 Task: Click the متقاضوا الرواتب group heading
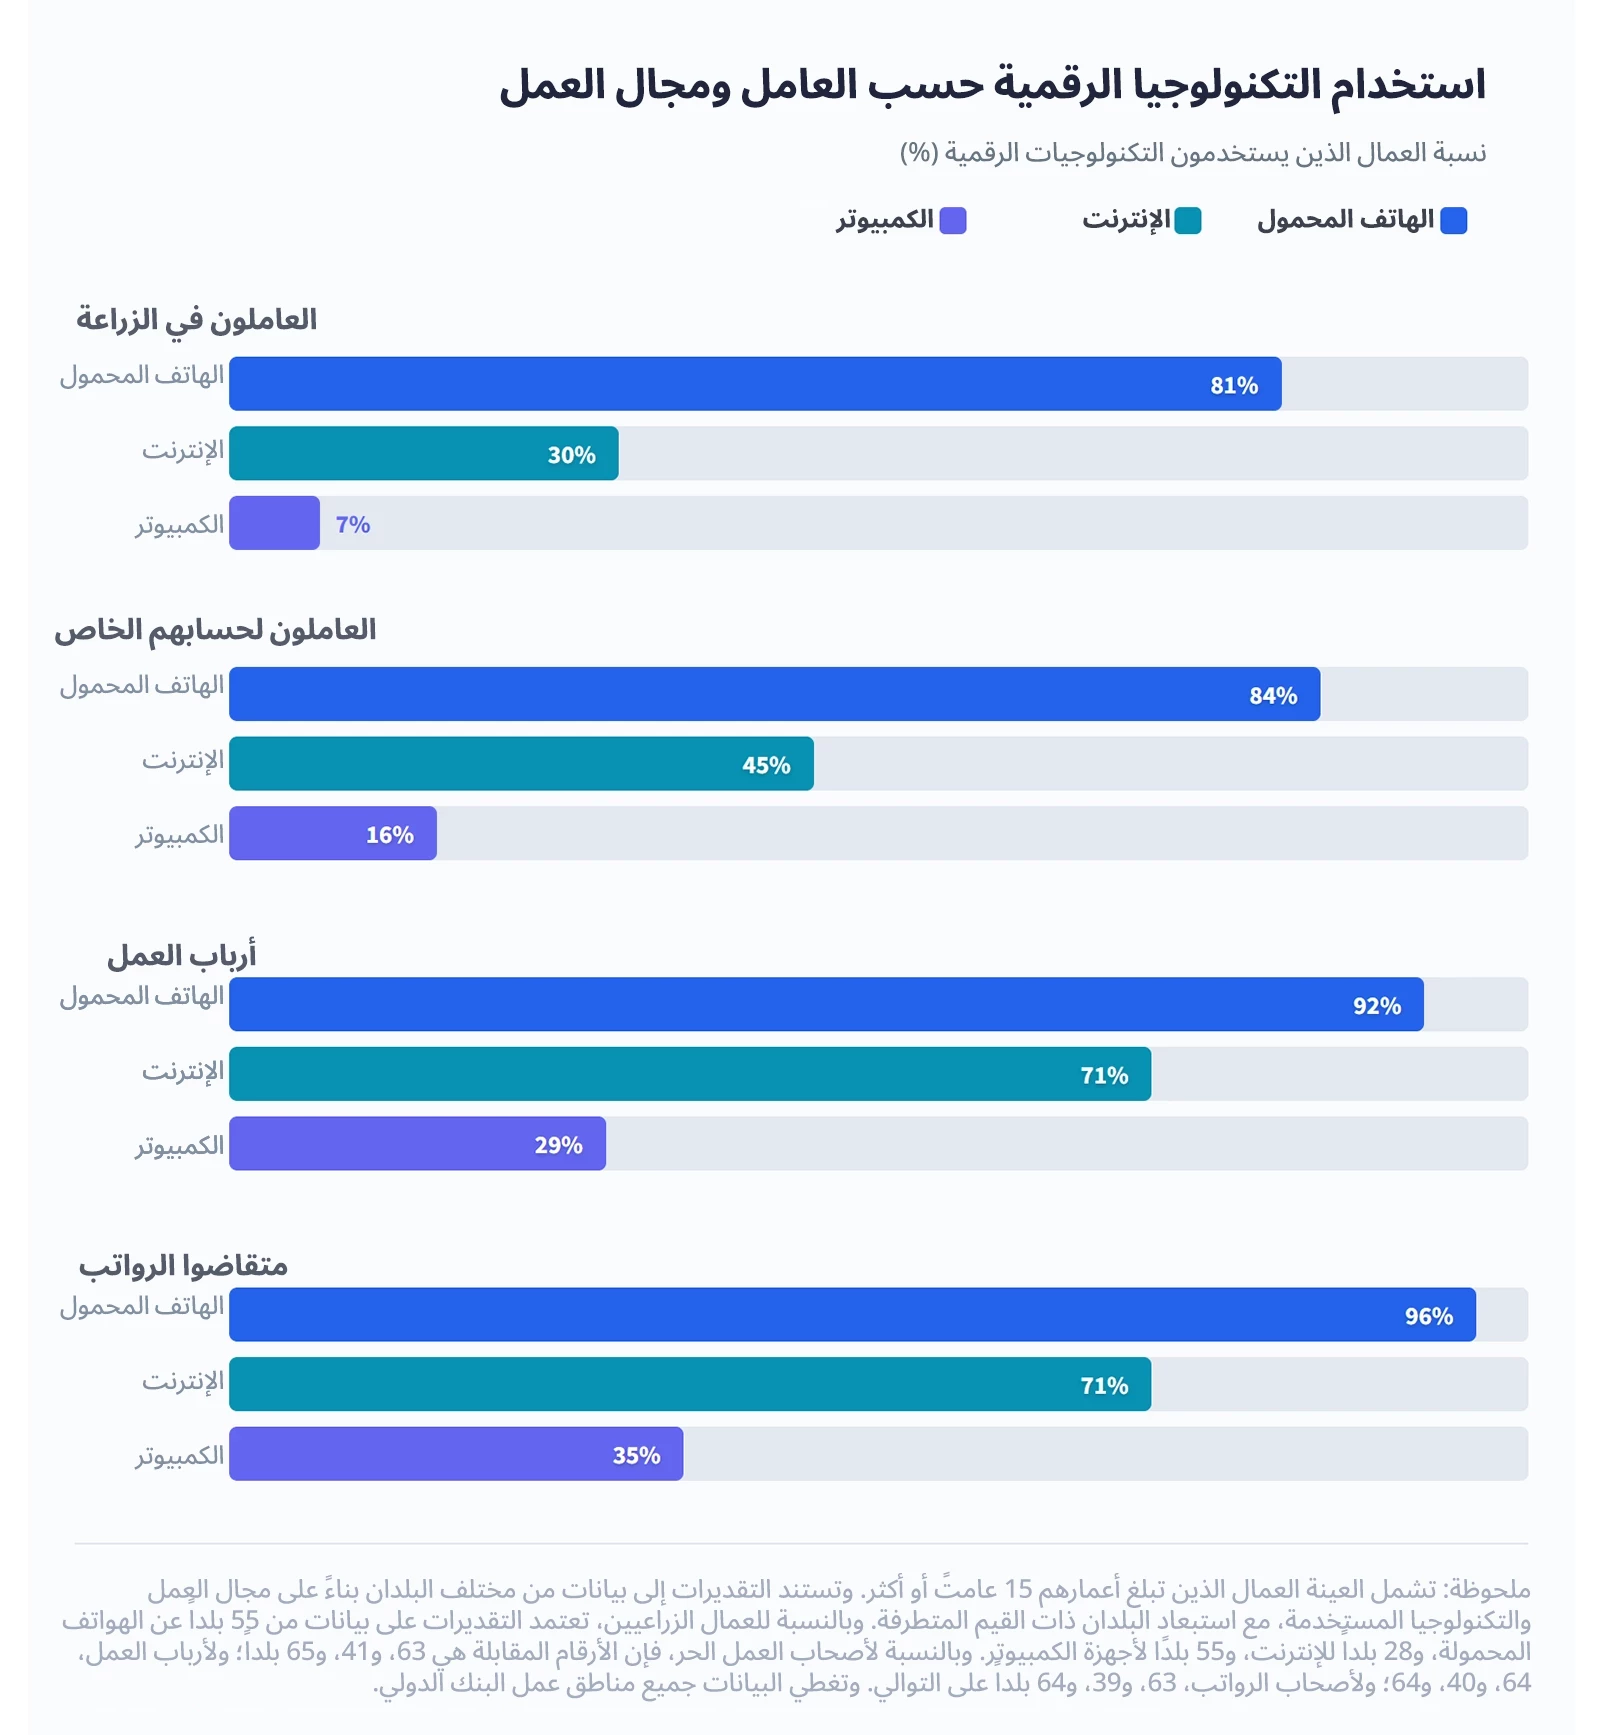click(x=183, y=1266)
